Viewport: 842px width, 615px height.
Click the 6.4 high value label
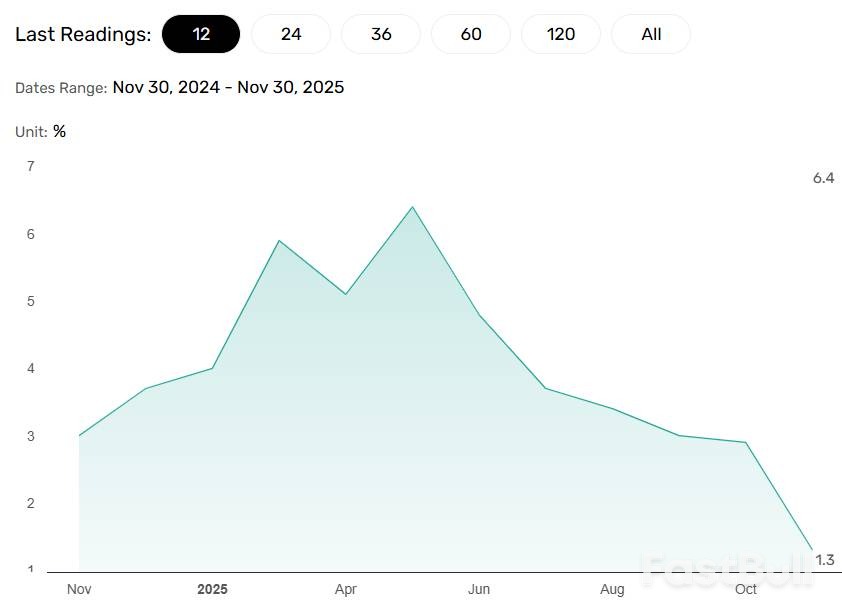pos(823,178)
